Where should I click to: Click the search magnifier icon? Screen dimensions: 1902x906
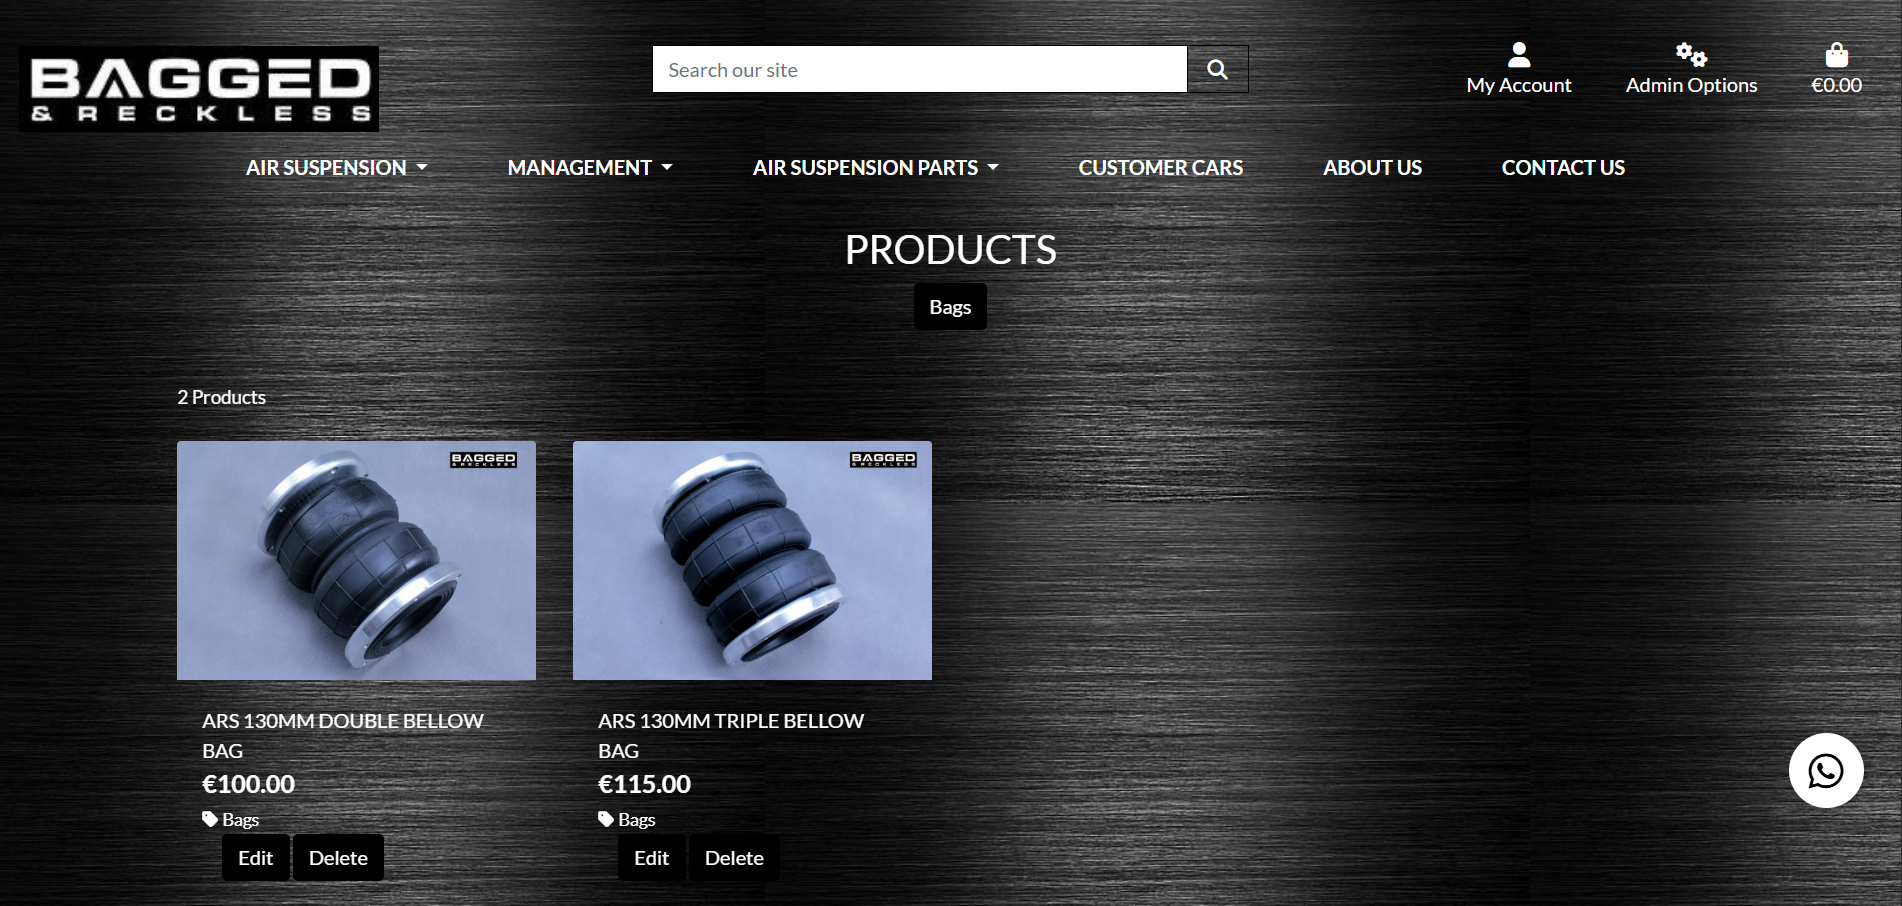pos(1216,68)
